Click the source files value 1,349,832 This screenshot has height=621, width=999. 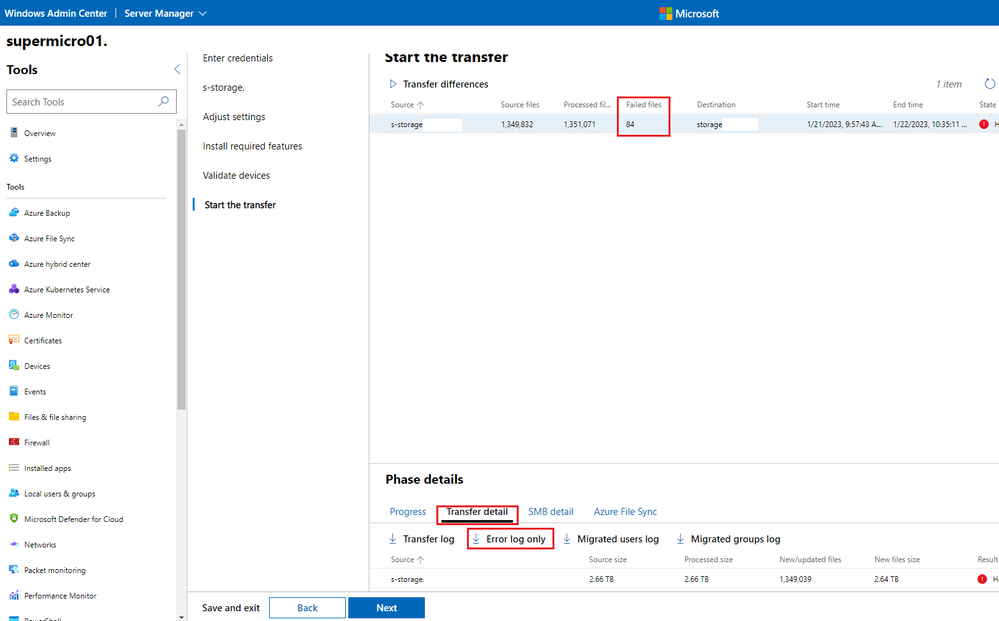tap(517, 124)
